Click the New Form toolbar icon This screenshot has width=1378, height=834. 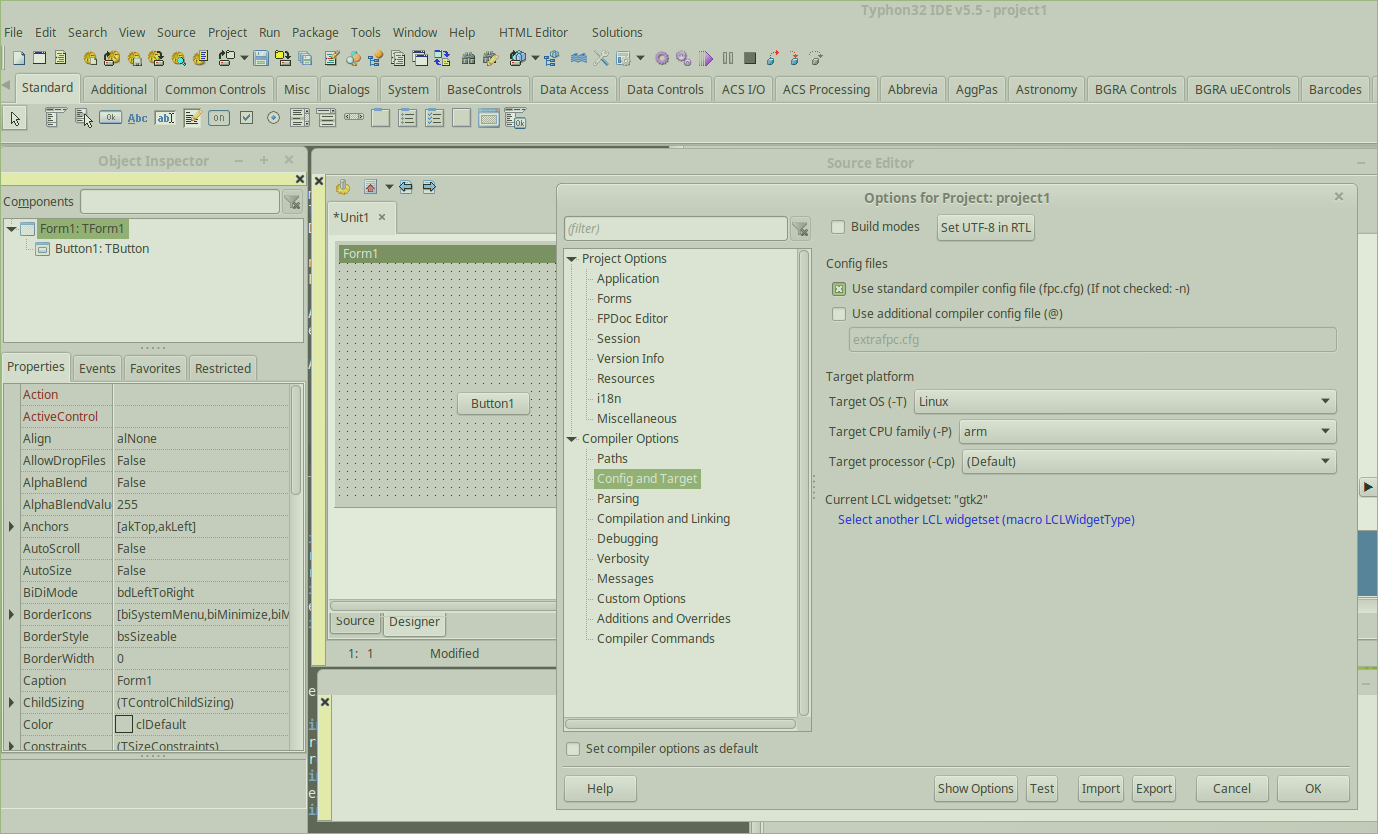39,58
